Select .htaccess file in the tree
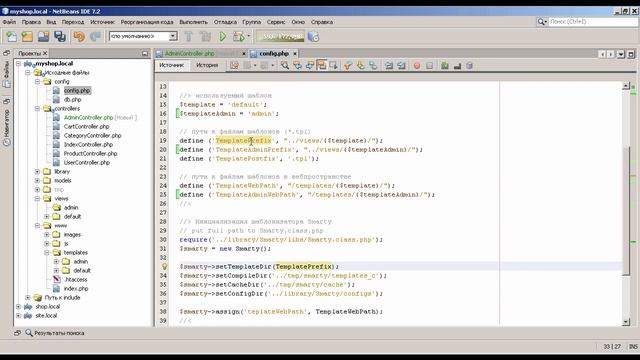640x360 pixels. point(76,280)
